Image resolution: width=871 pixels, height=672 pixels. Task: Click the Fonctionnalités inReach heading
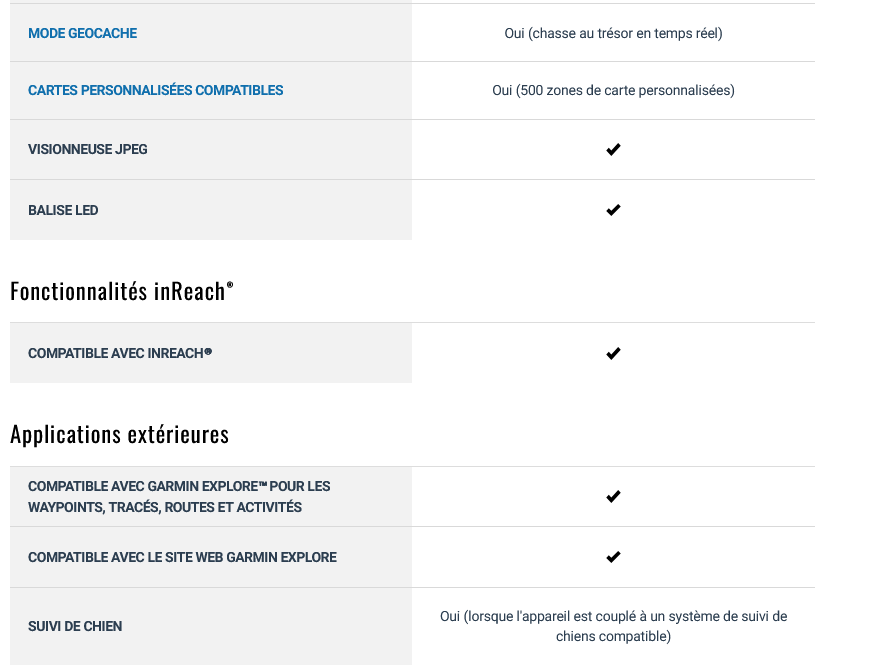122,291
